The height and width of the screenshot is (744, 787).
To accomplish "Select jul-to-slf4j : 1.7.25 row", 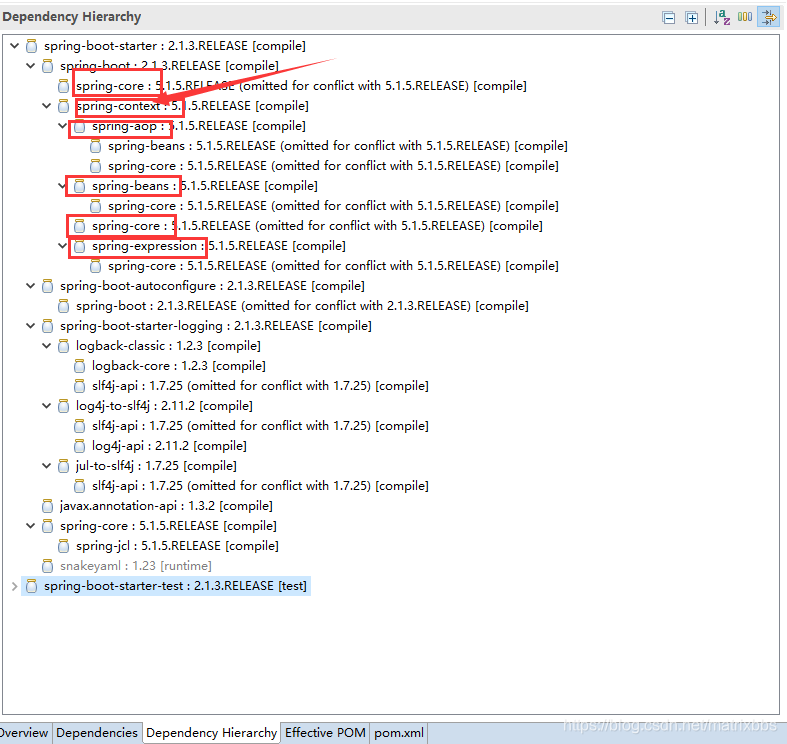I will coord(156,466).
